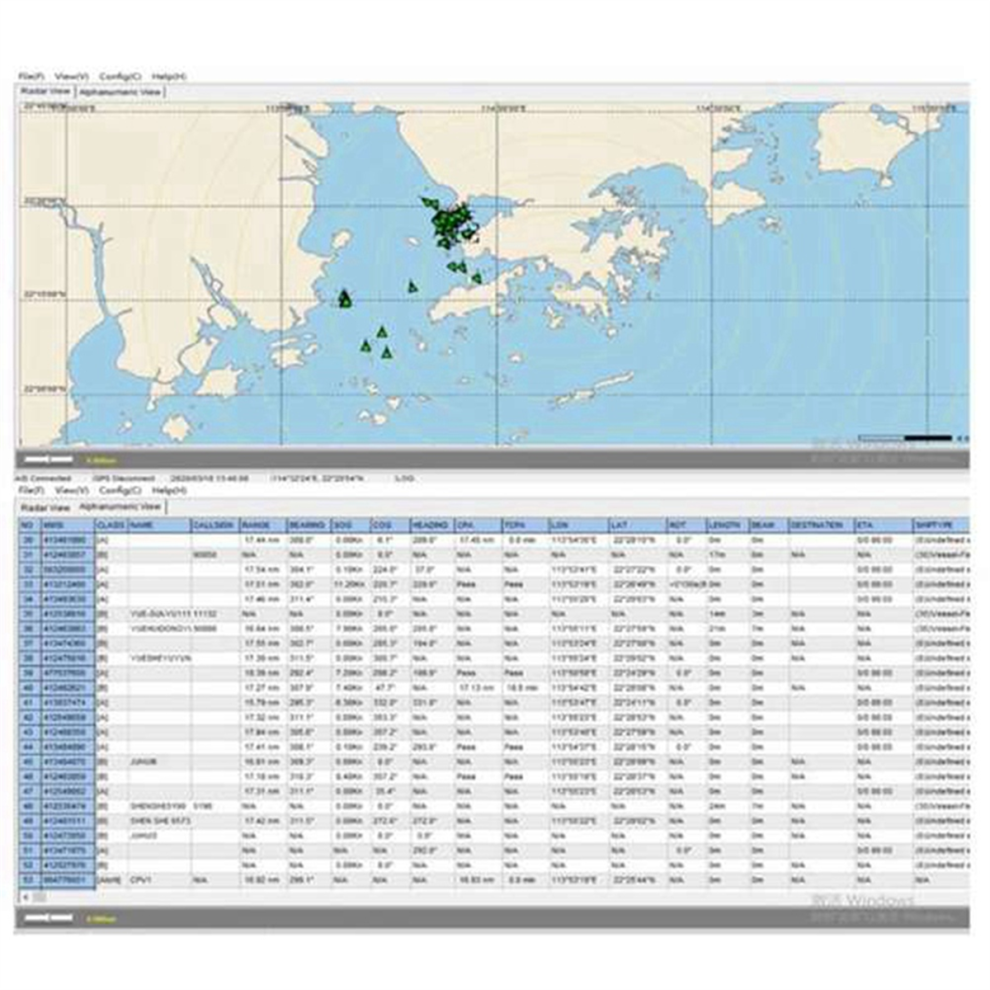Adjust the zoom slider below the radar map
This screenshot has height=990, width=990.
[x=49, y=459]
